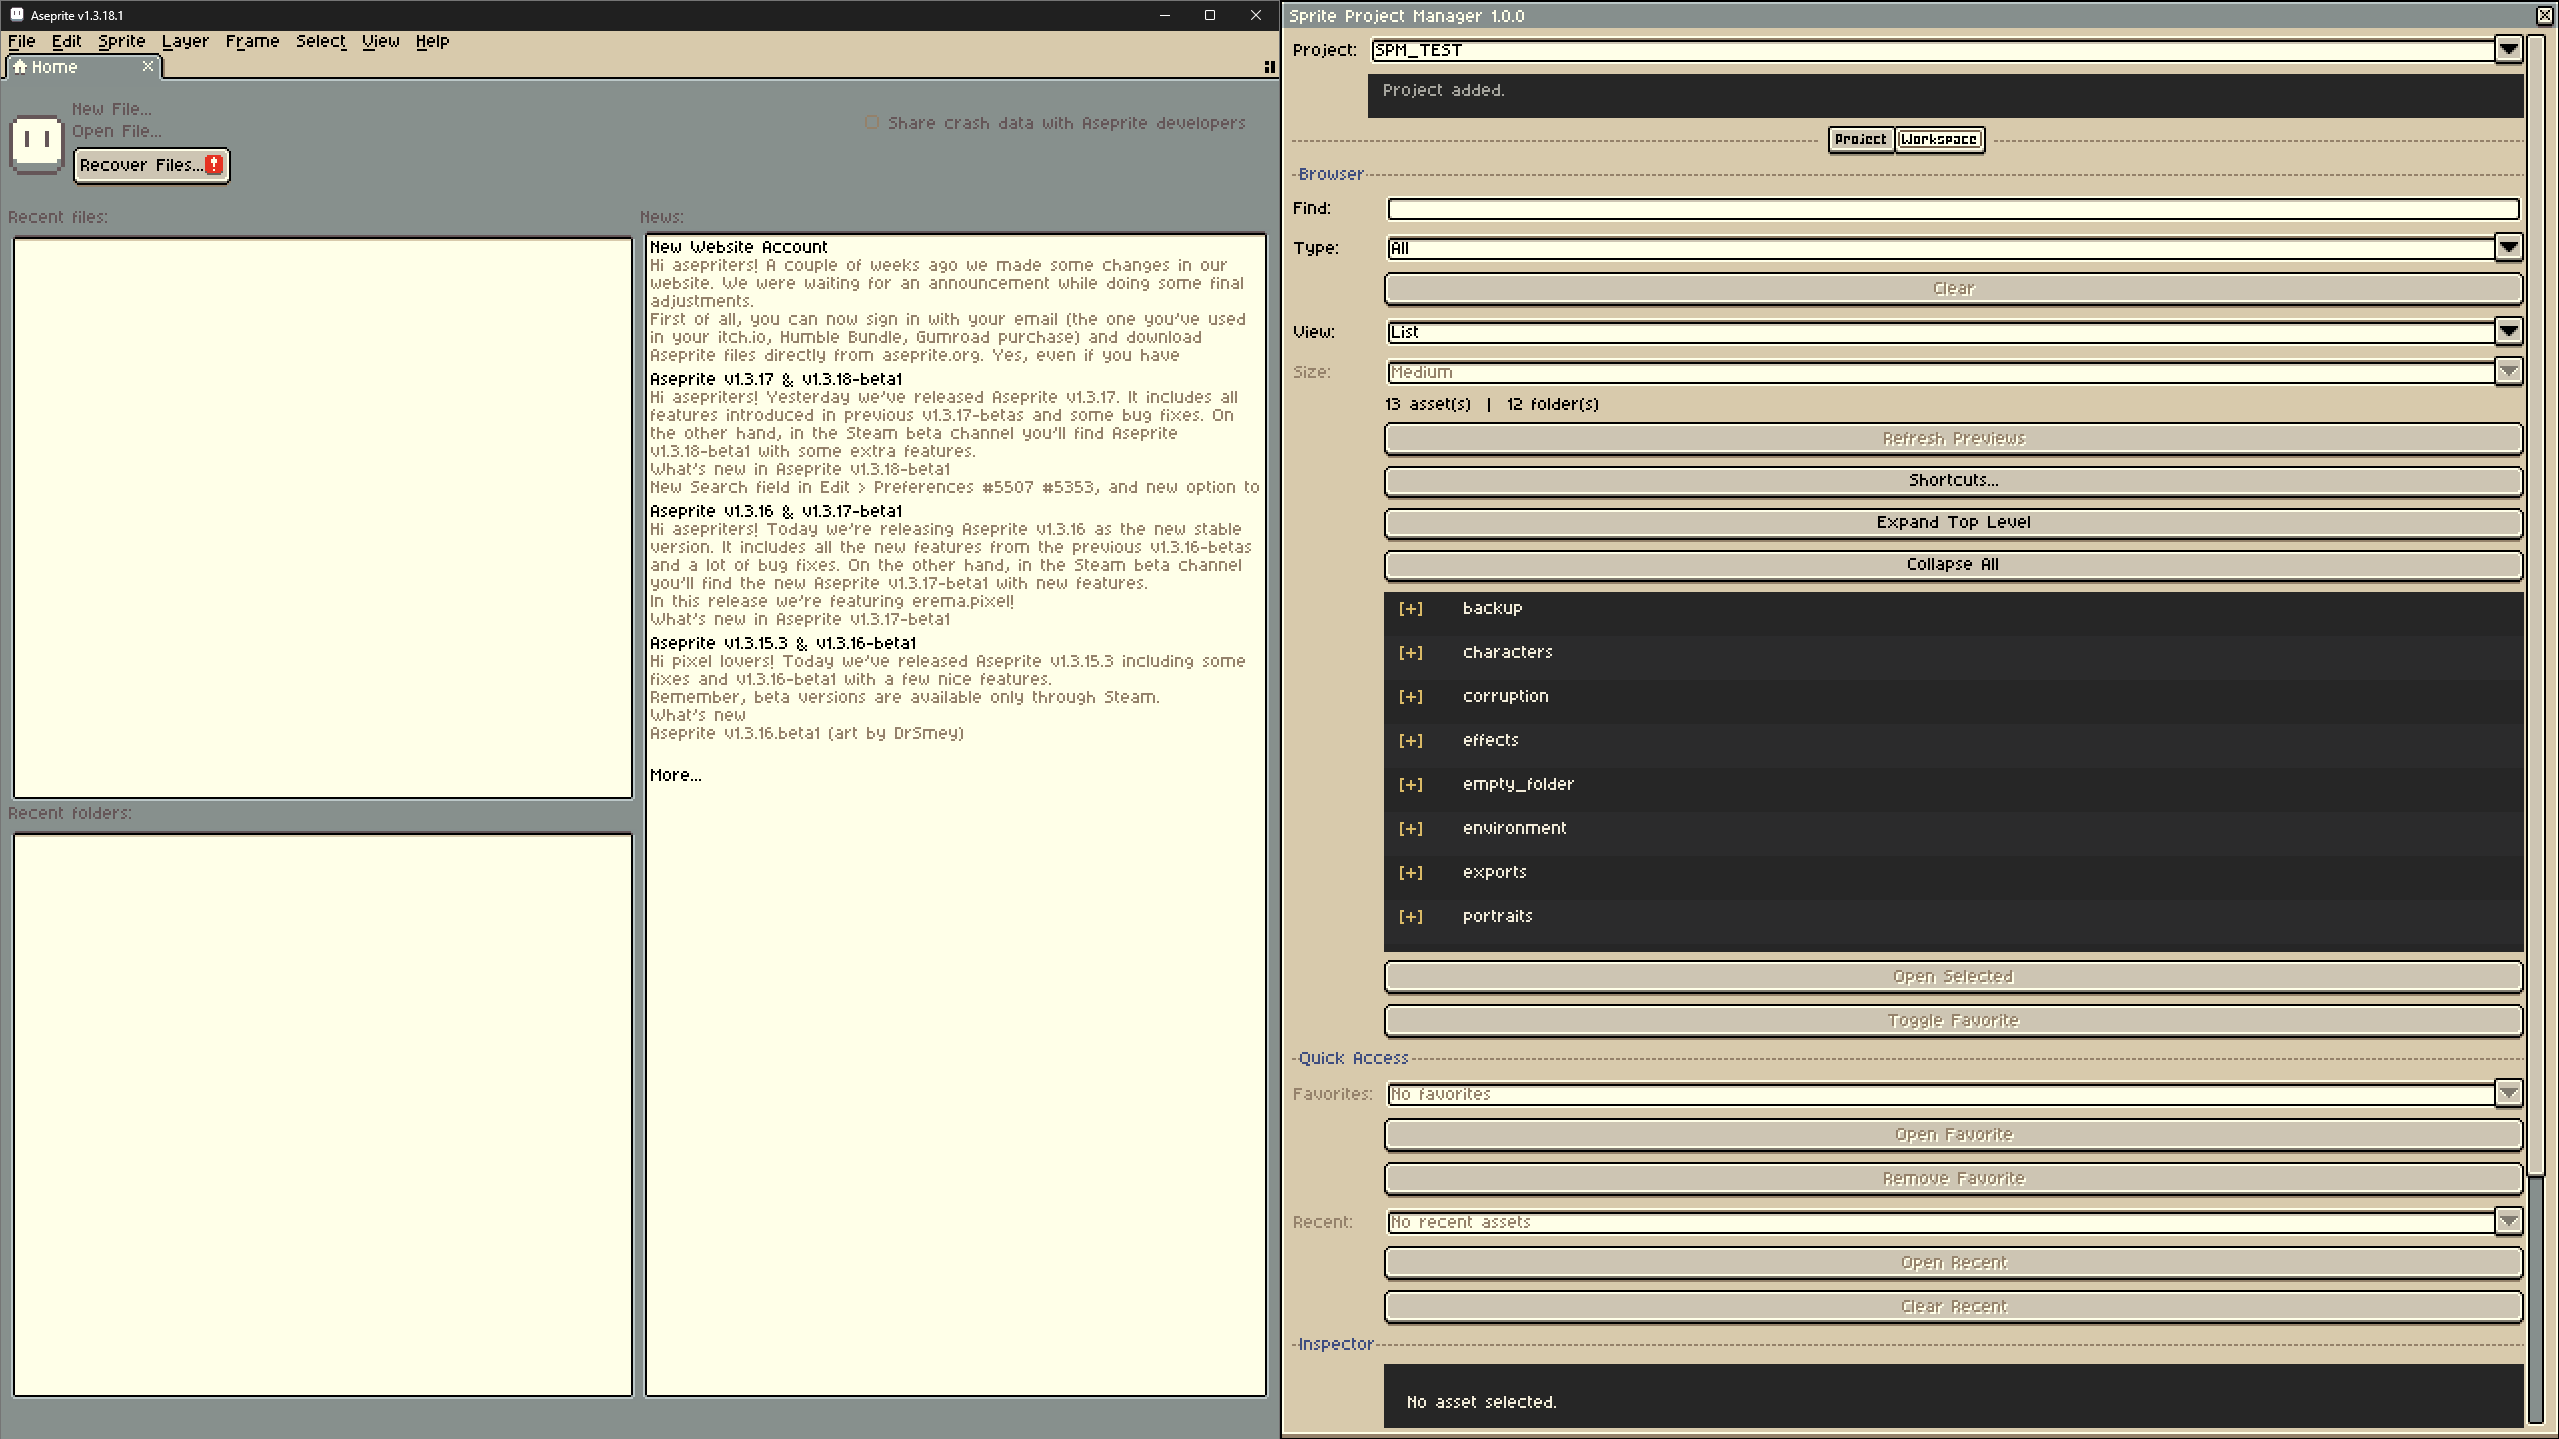Image resolution: width=2559 pixels, height=1439 pixels.
Task: Click the New File link
Action: pyautogui.click(x=112, y=109)
